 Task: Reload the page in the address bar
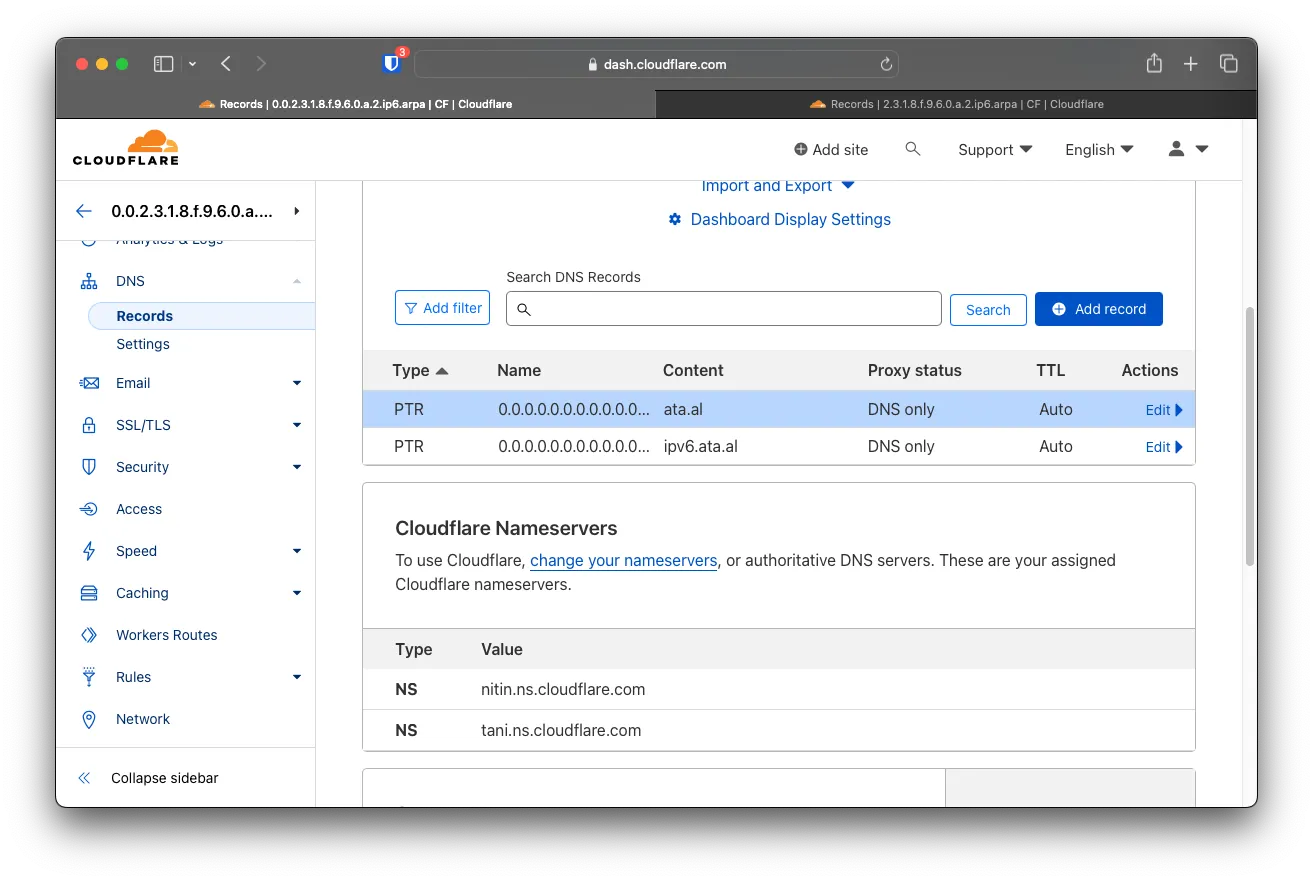click(885, 64)
